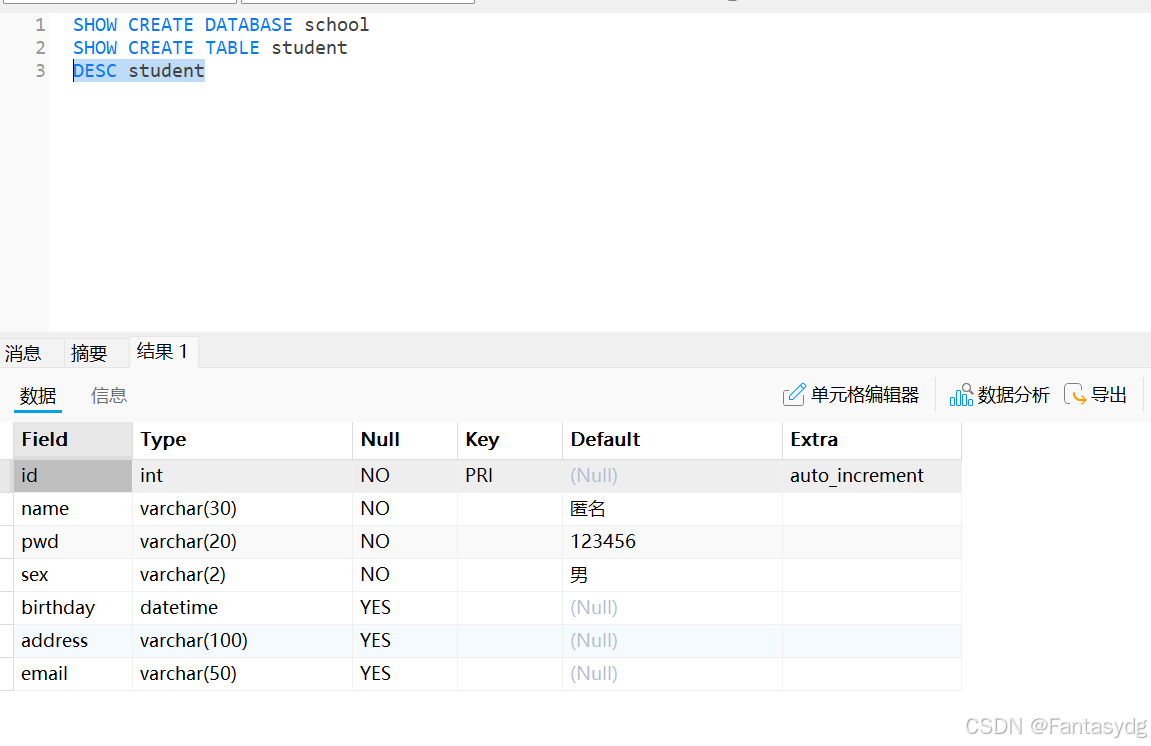Select the birthday row
Viewport: 1151px width, 746px height.
58,607
